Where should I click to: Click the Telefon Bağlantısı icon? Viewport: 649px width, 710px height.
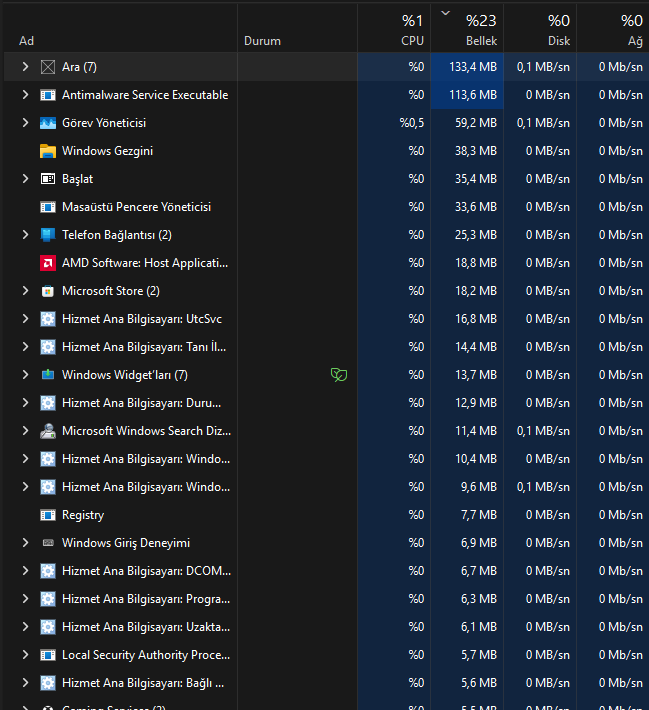[x=48, y=235]
